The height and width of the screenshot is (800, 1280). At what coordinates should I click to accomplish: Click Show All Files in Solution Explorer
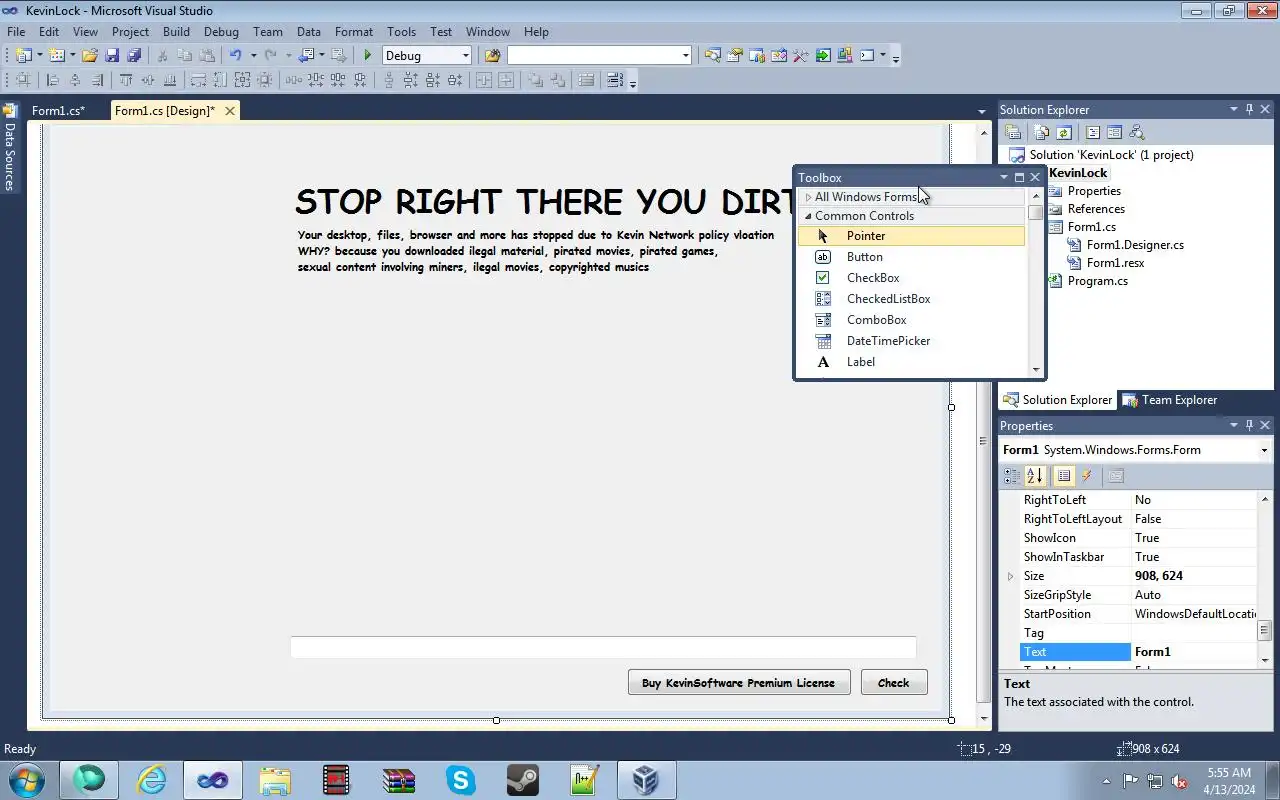1042,132
